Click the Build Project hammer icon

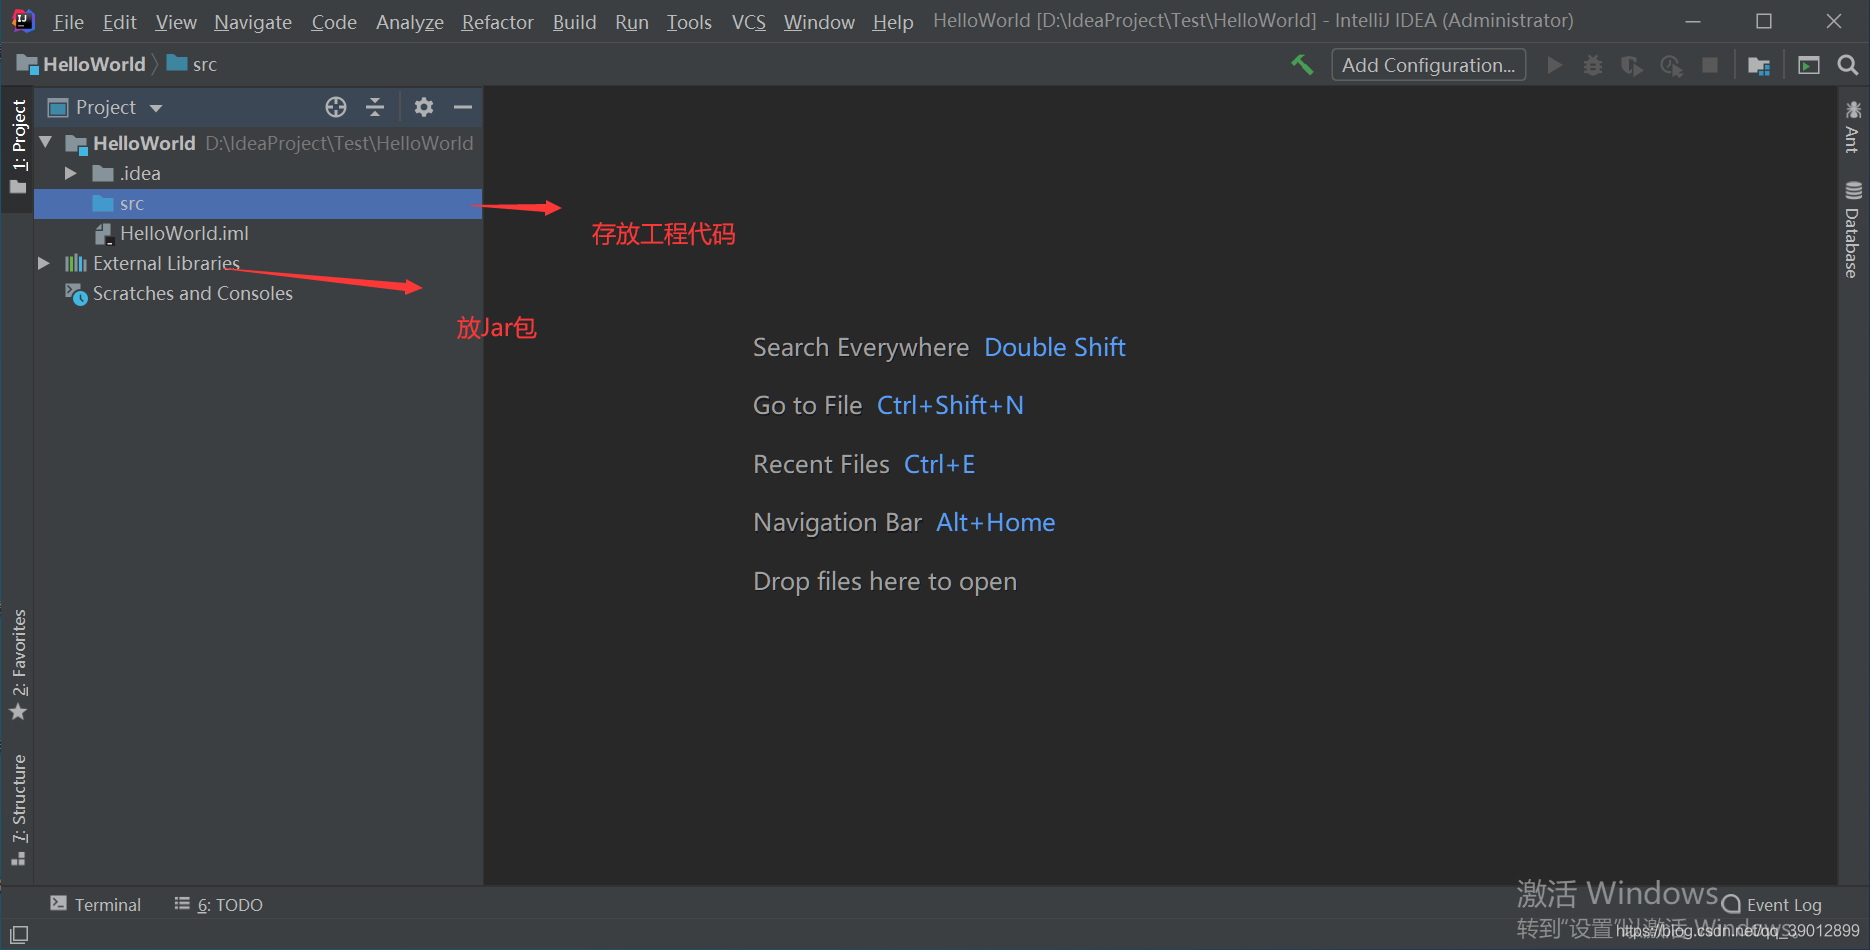pyautogui.click(x=1302, y=65)
